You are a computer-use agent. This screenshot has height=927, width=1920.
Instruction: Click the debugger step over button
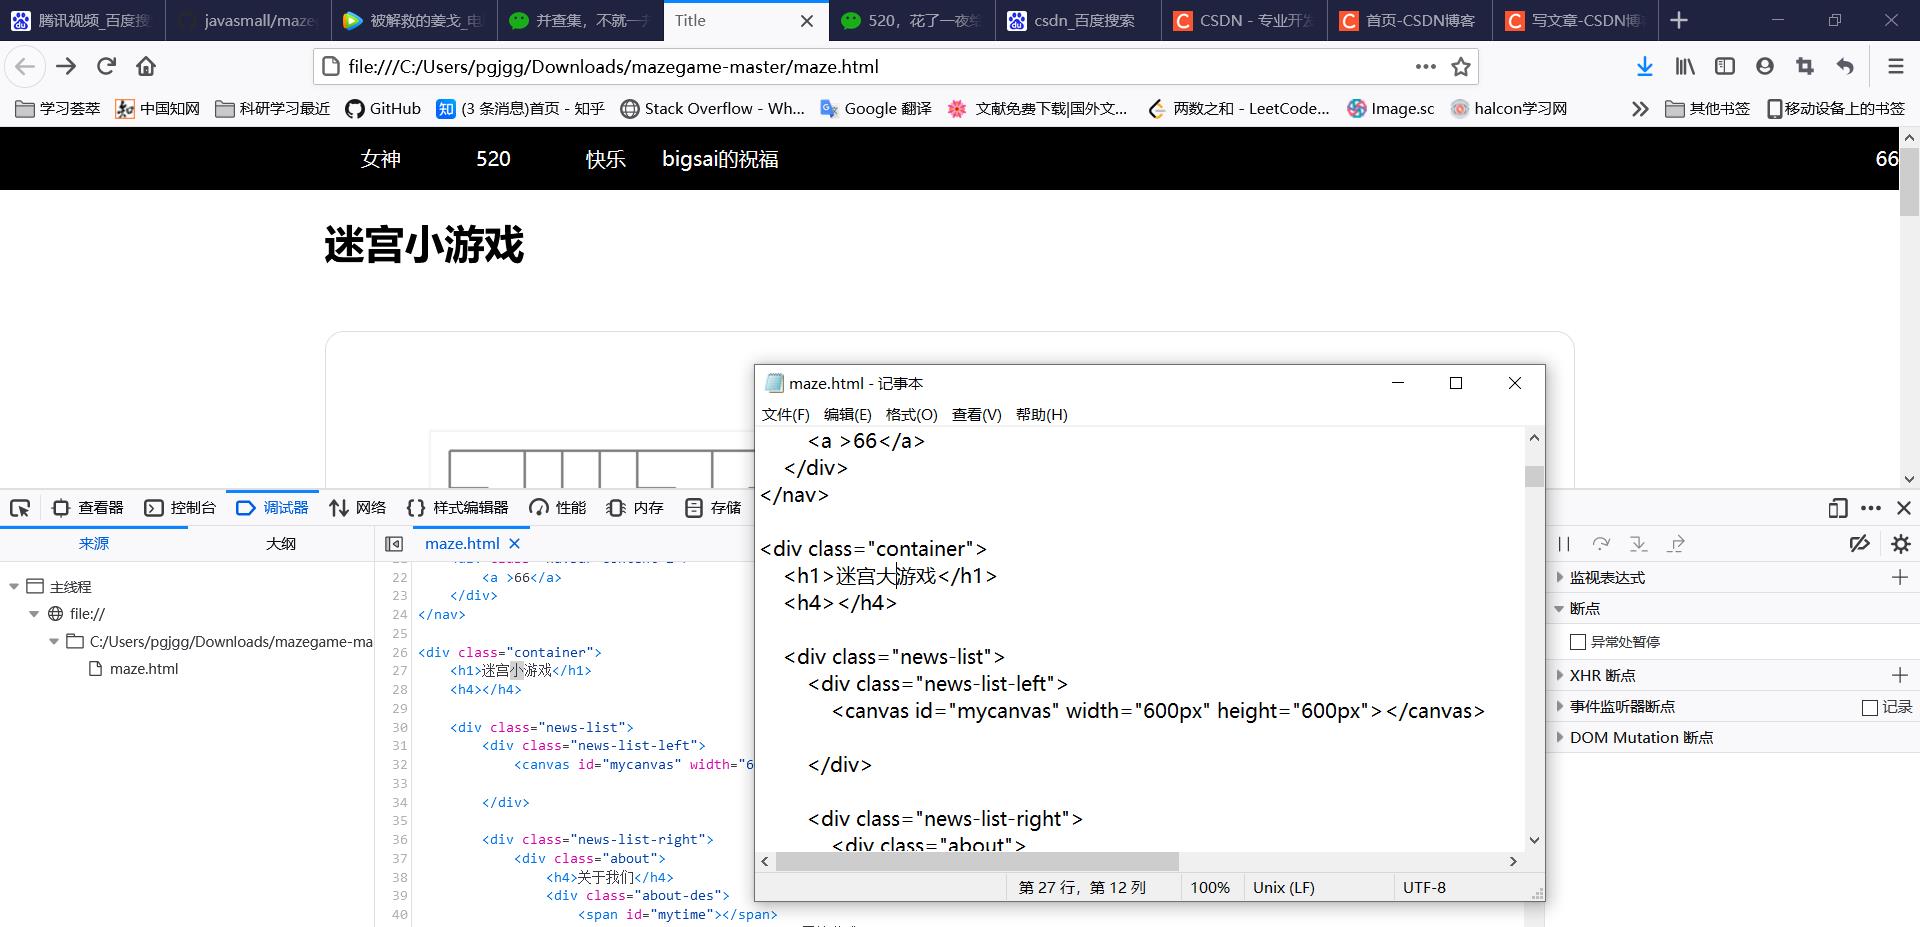point(1601,544)
